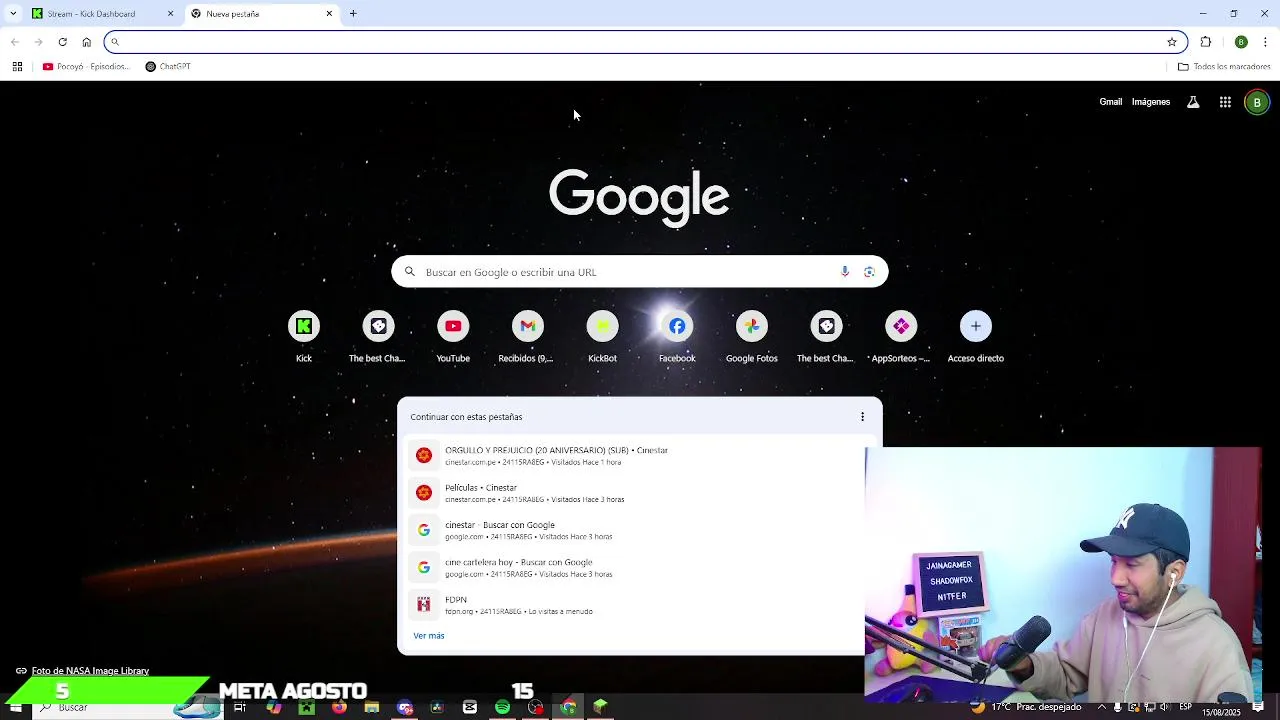Open the Spotify taskbar icon
Screen dimensions: 1280x720
coord(503,707)
